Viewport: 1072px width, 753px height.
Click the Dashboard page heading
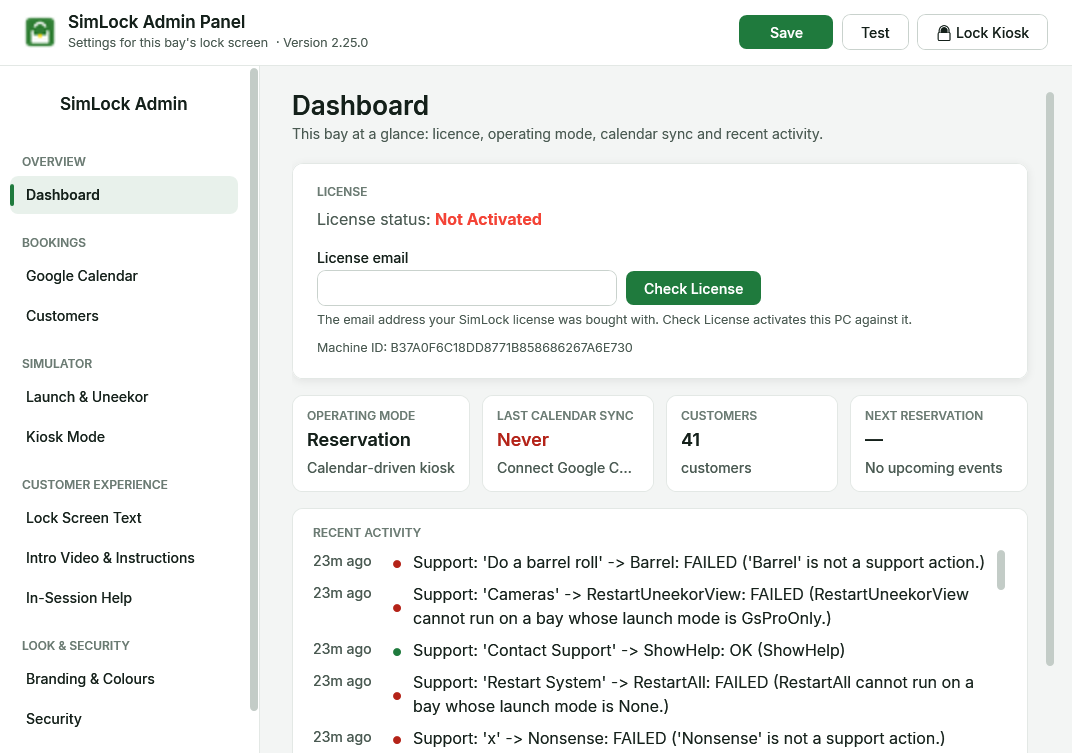pyautogui.click(x=360, y=106)
